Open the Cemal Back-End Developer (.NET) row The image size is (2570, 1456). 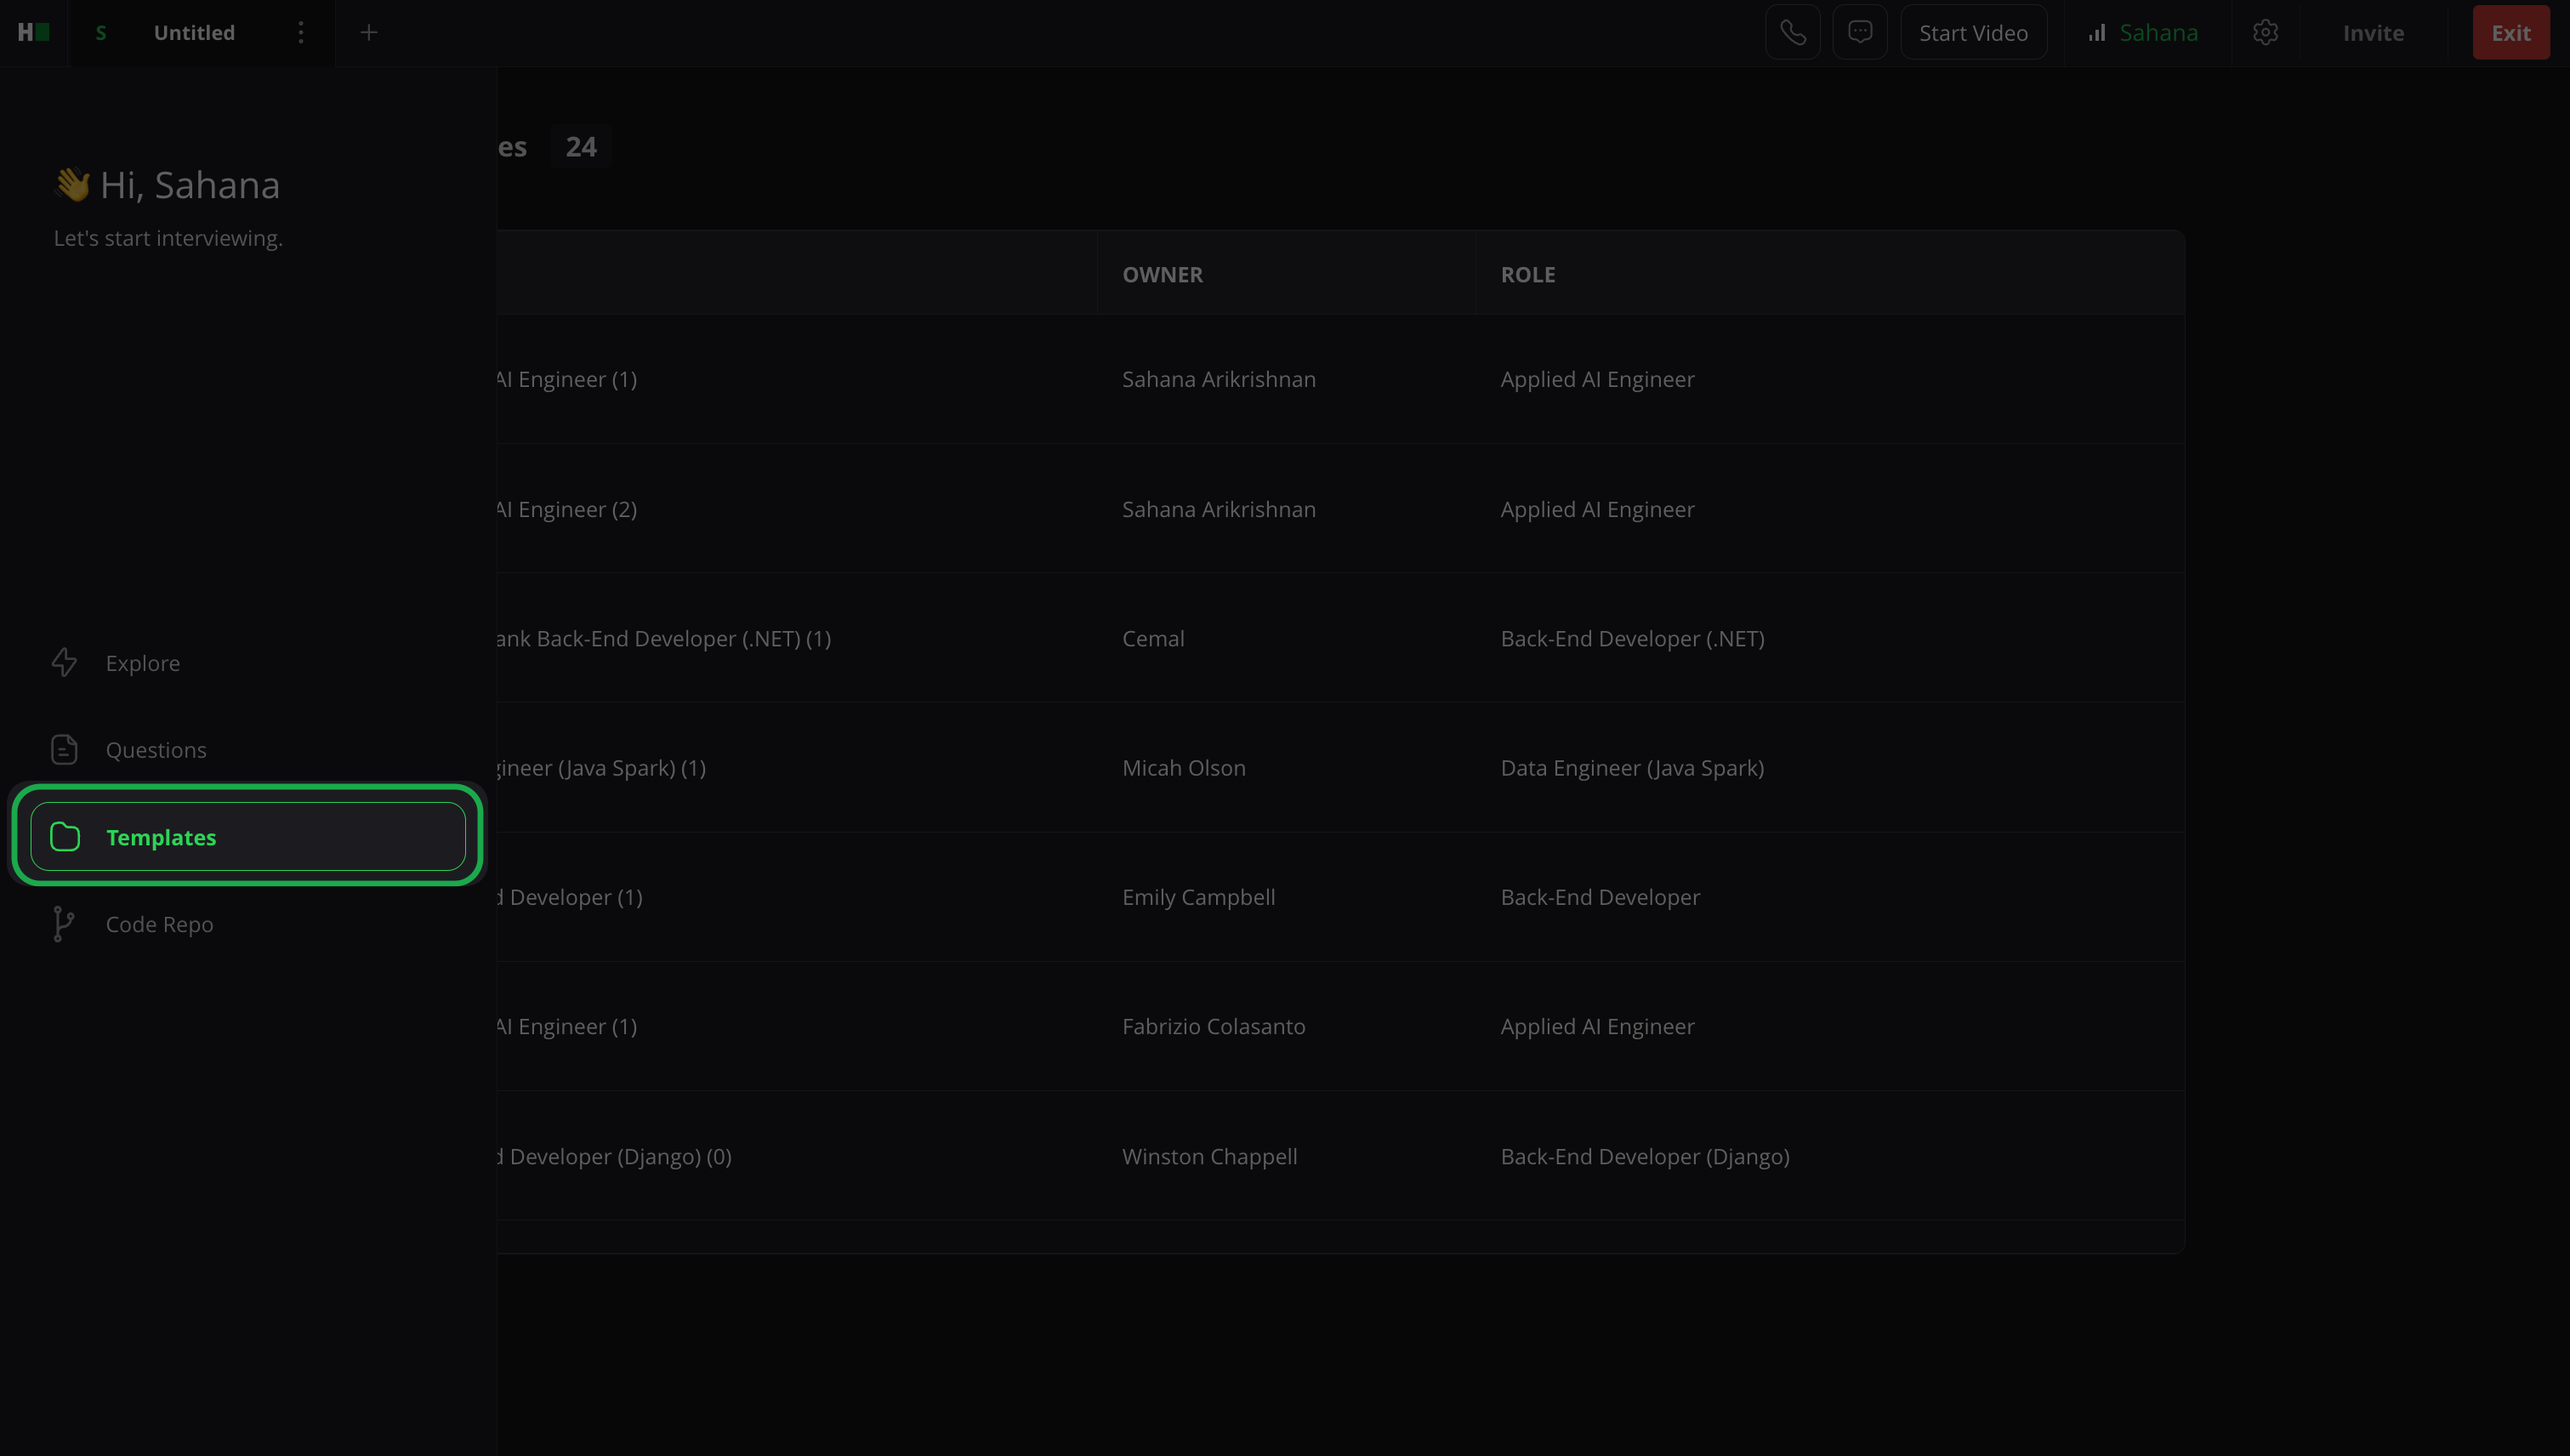1152,638
